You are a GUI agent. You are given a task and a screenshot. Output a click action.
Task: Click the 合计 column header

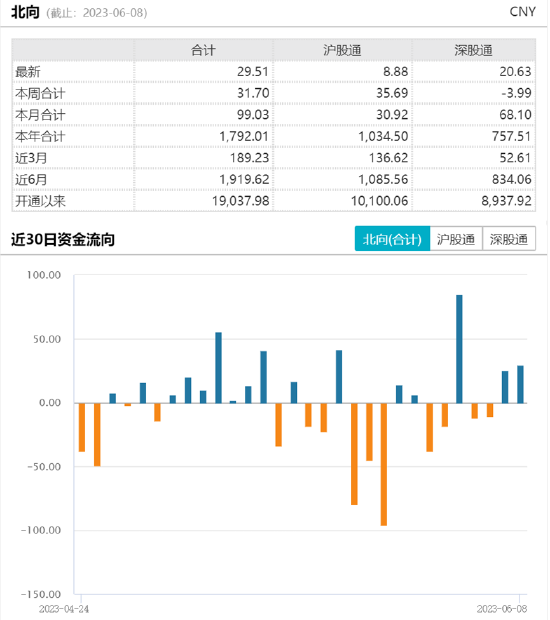pyautogui.click(x=203, y=50)
